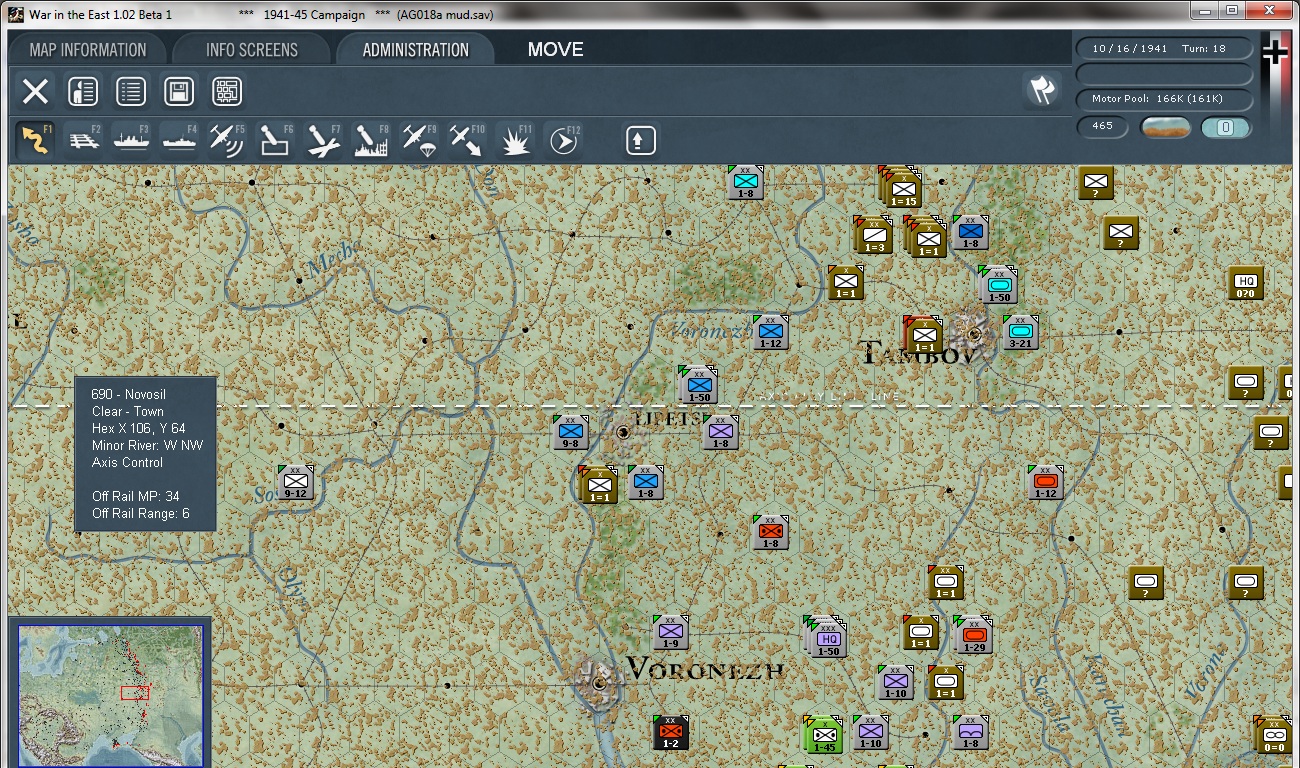
Task: Select the 9-12 white infantry unit
Action: click(295, 482)
